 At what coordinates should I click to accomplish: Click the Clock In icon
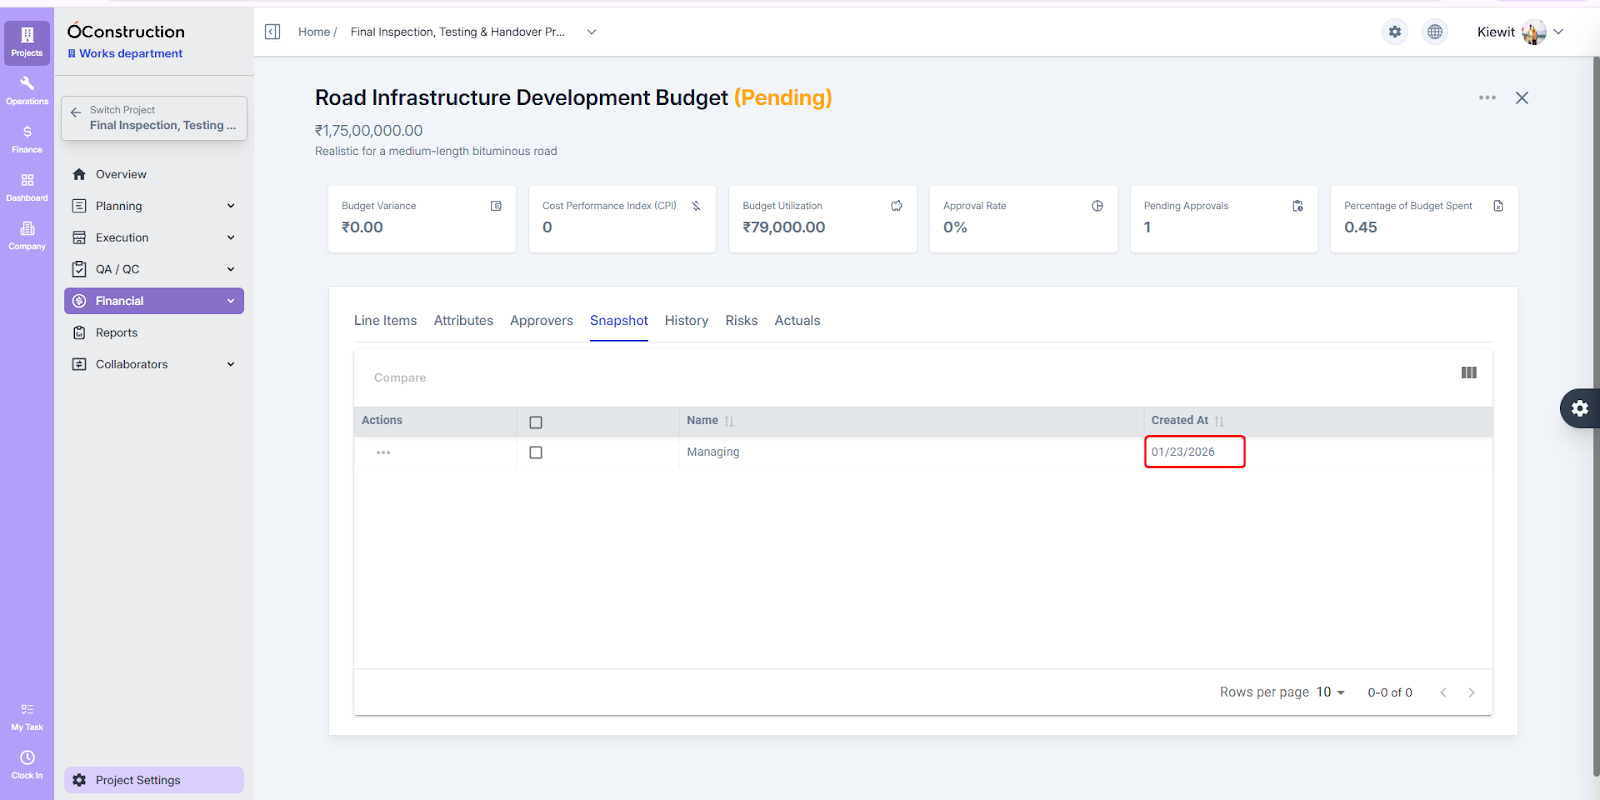click(27, 757)
